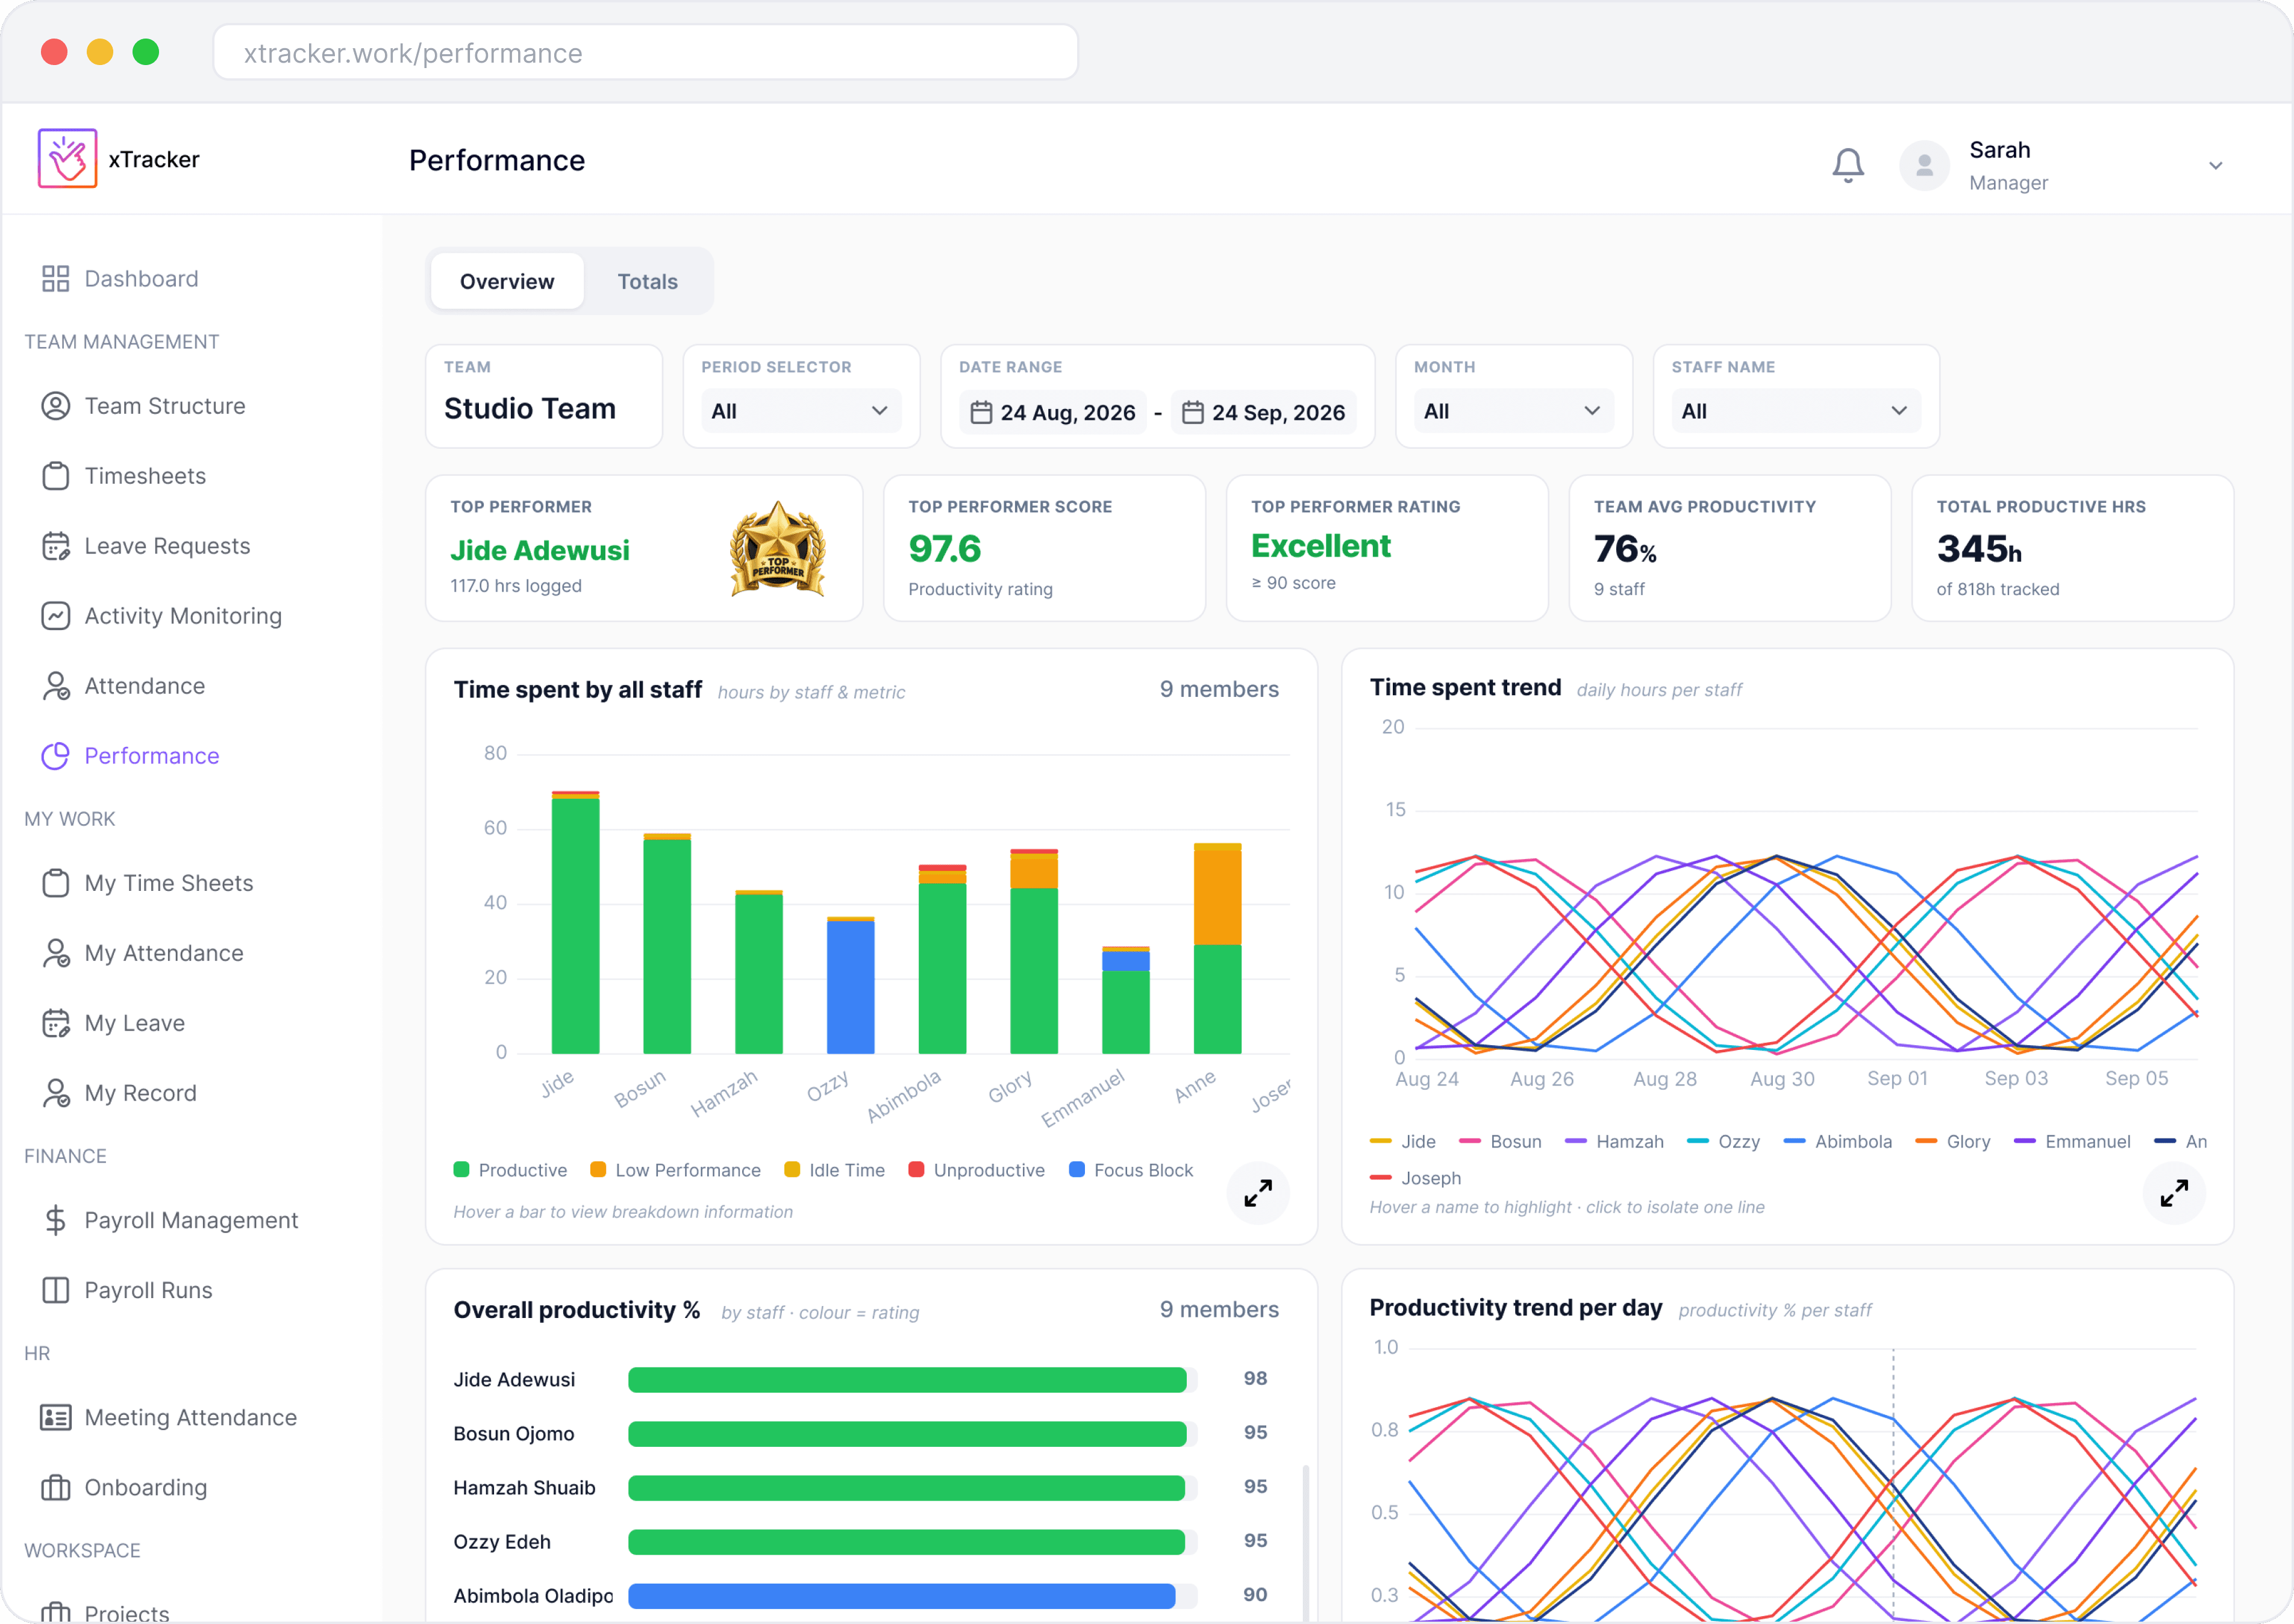Isolate Jide line in trend legend

click(x=1402, y=1142)
